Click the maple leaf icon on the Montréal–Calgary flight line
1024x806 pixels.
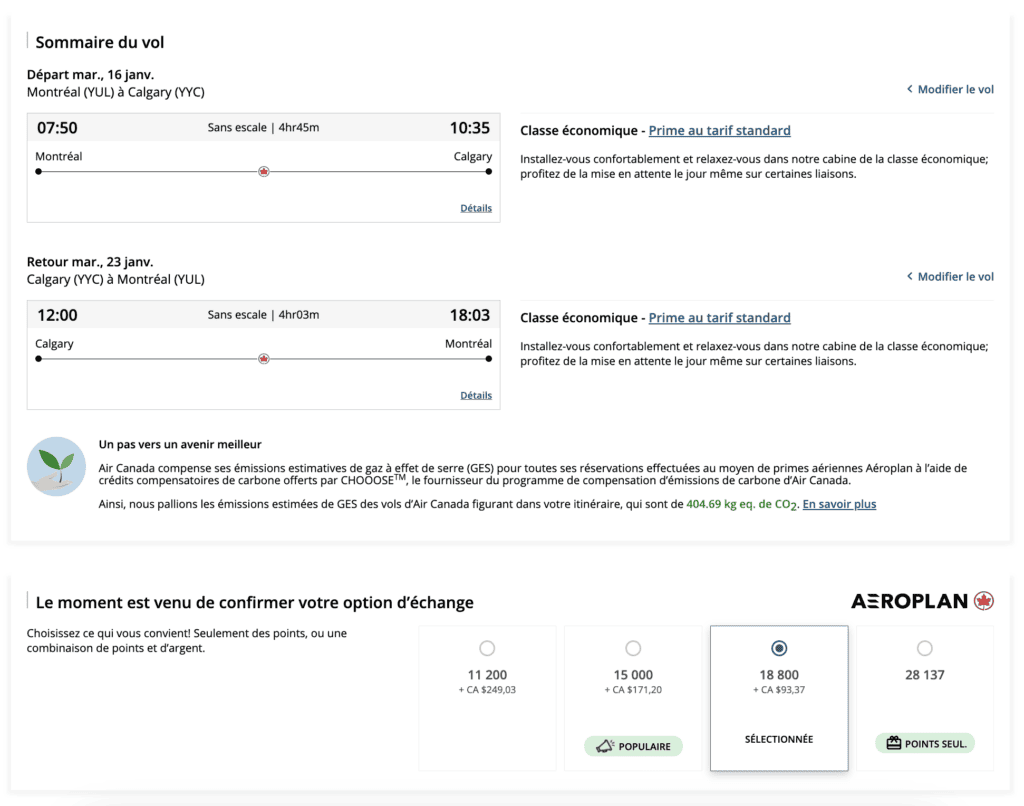pos(264,172)
